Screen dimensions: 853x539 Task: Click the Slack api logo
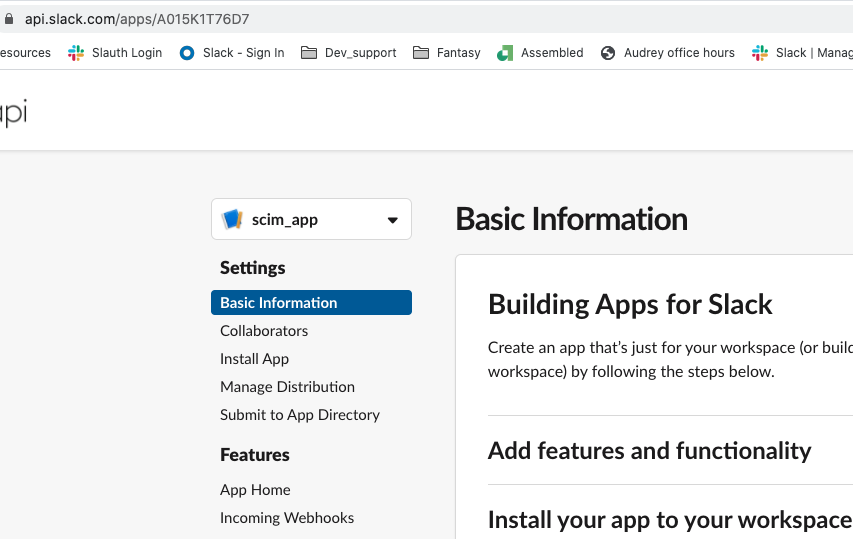click(13, 113)
